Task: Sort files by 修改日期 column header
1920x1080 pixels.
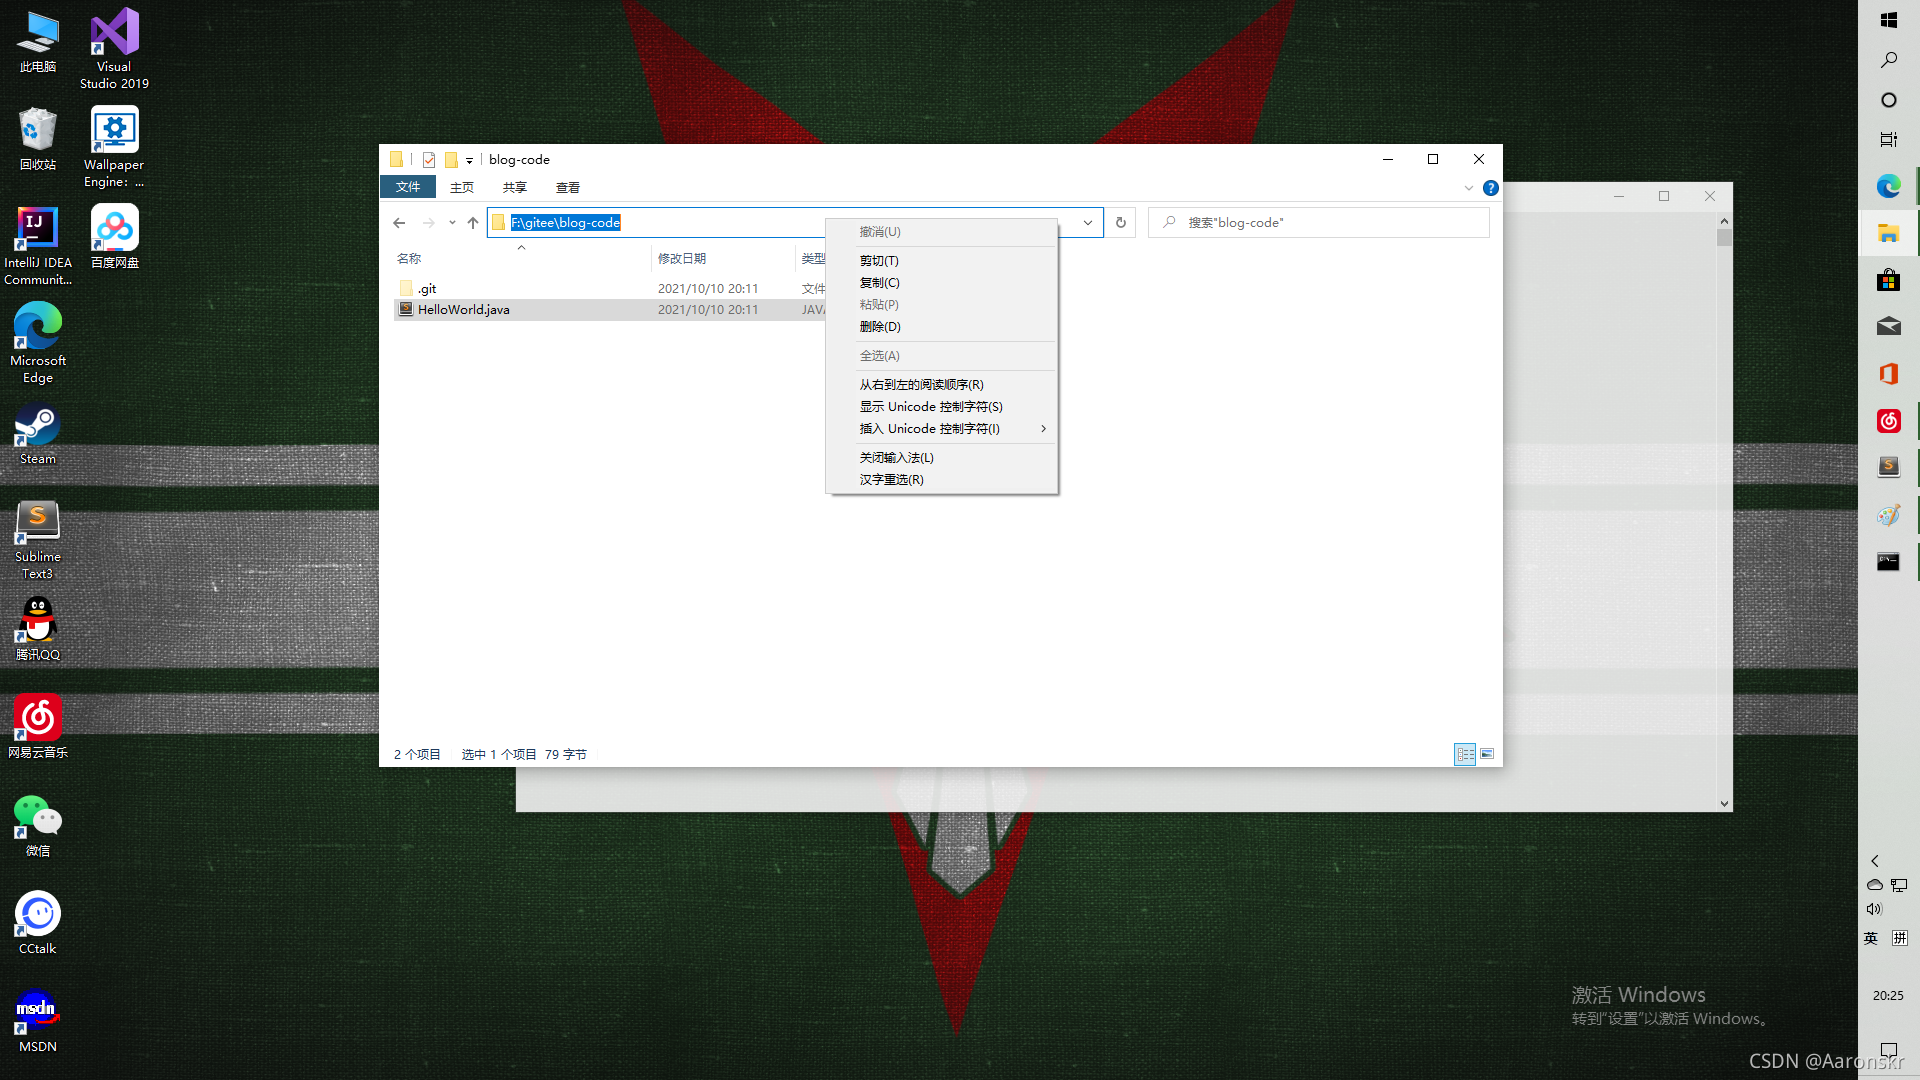Action: pyautogui.click(x=723, y=258)
